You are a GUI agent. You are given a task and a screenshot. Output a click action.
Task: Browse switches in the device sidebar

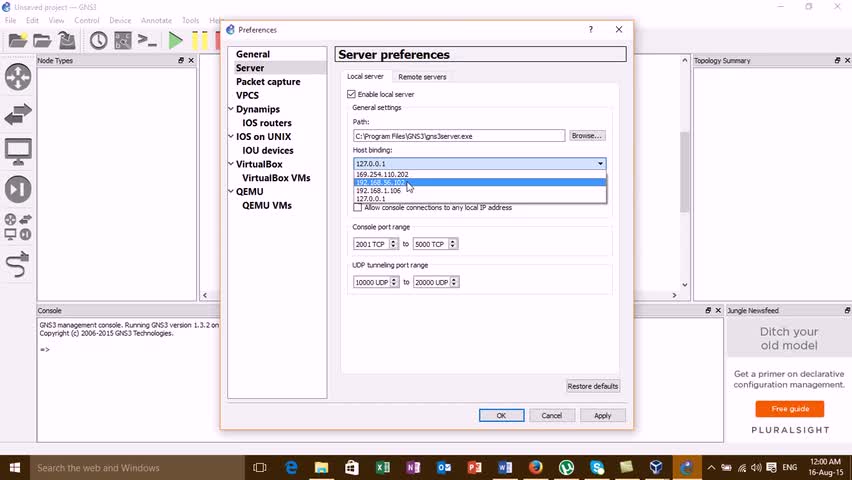click(18, 114)
